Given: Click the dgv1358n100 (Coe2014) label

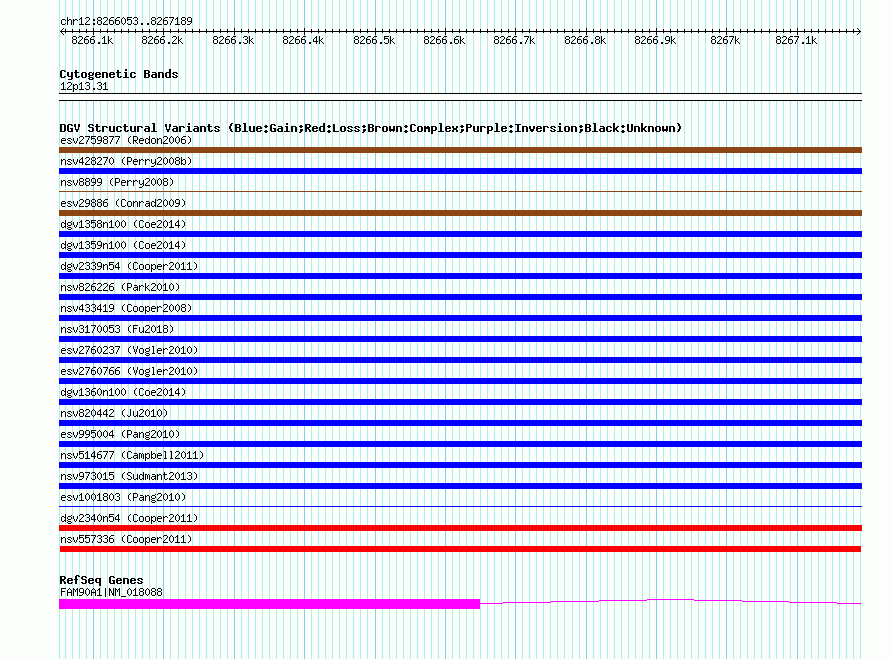Looking at the screenshot, I should click(123, 224).
